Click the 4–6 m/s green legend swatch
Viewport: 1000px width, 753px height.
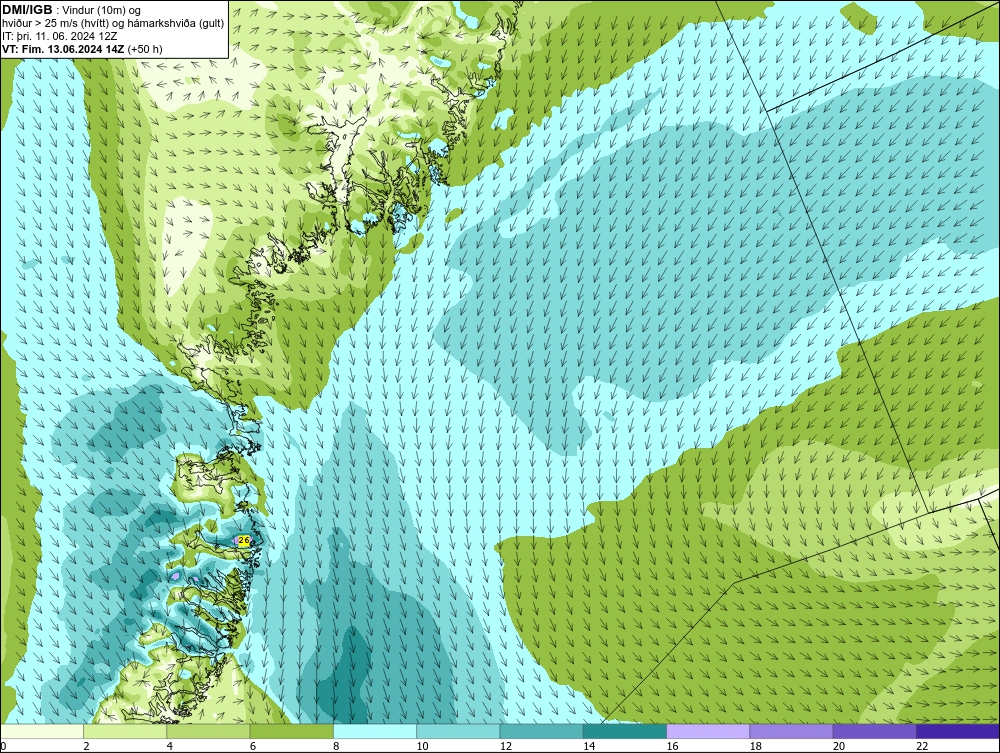click(x=209, y=731)
